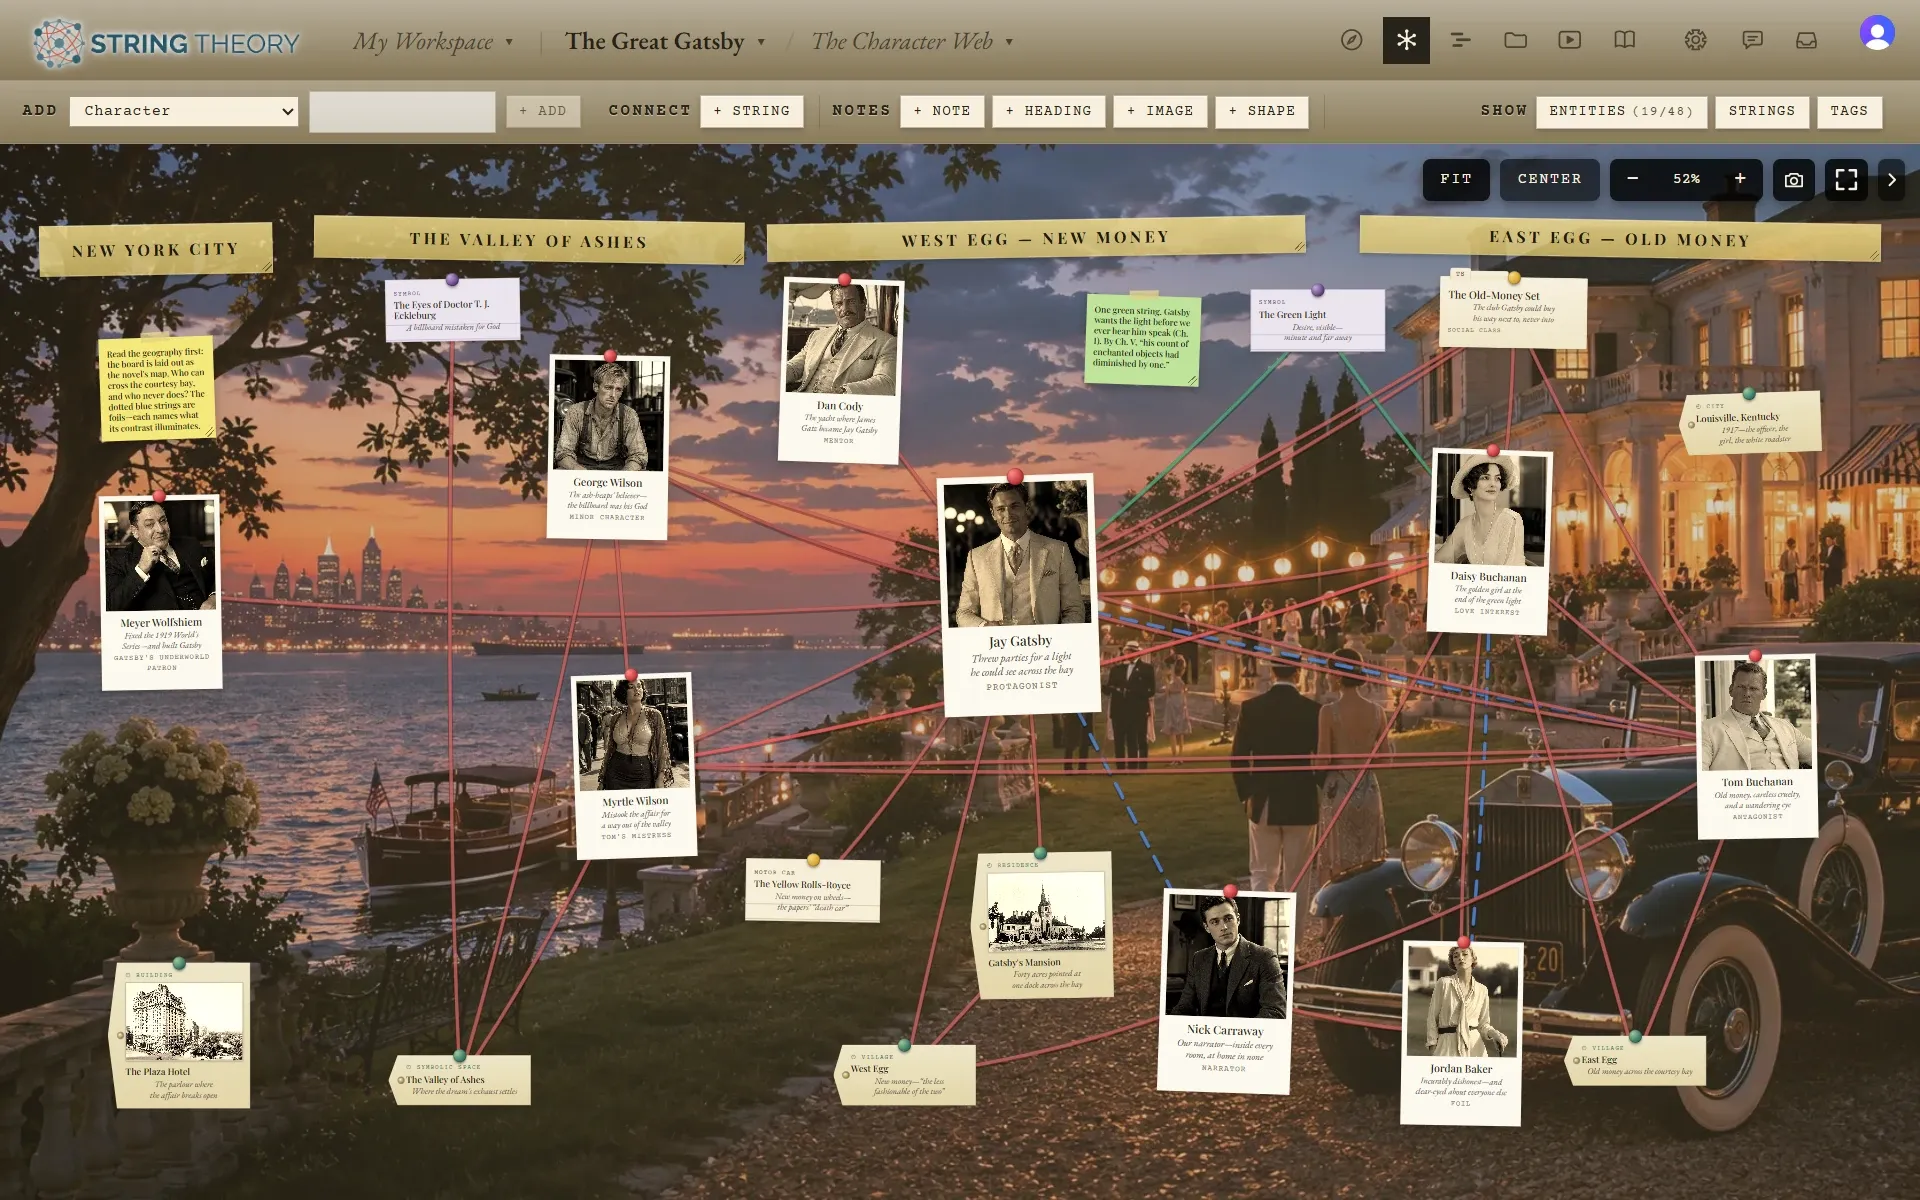Zoom out with the minus button
This screenshot has height=1200, width=1920.
[1633, 179]
